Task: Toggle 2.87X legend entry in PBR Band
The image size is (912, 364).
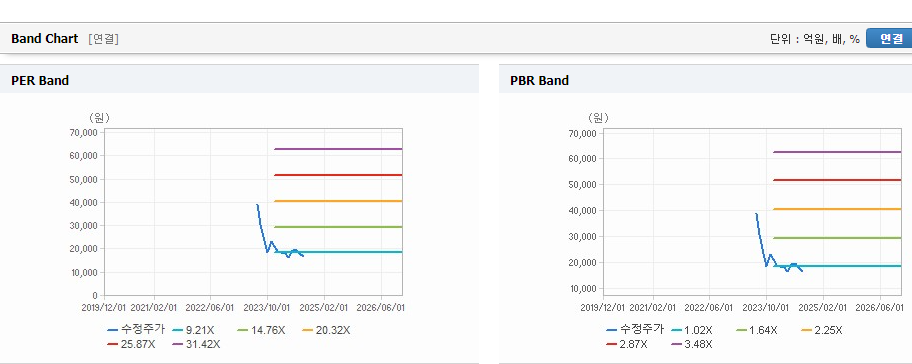Action: click(x=627, y=344)
